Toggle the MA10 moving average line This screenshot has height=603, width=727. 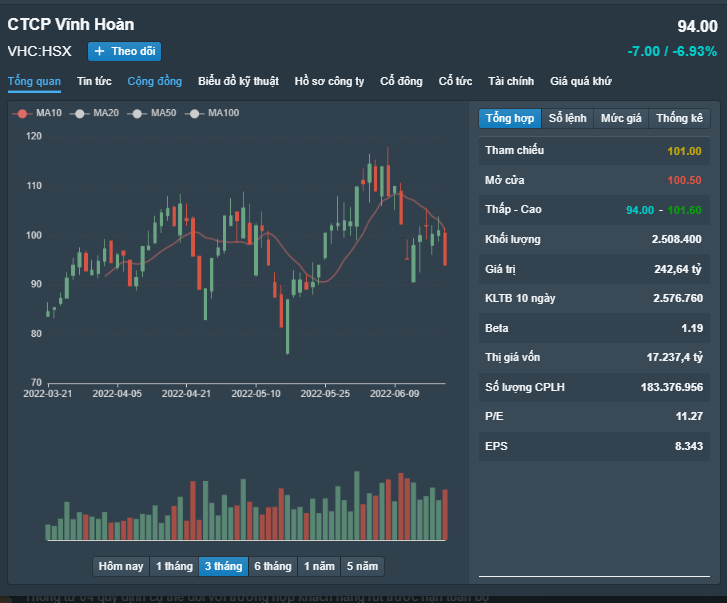39,113
